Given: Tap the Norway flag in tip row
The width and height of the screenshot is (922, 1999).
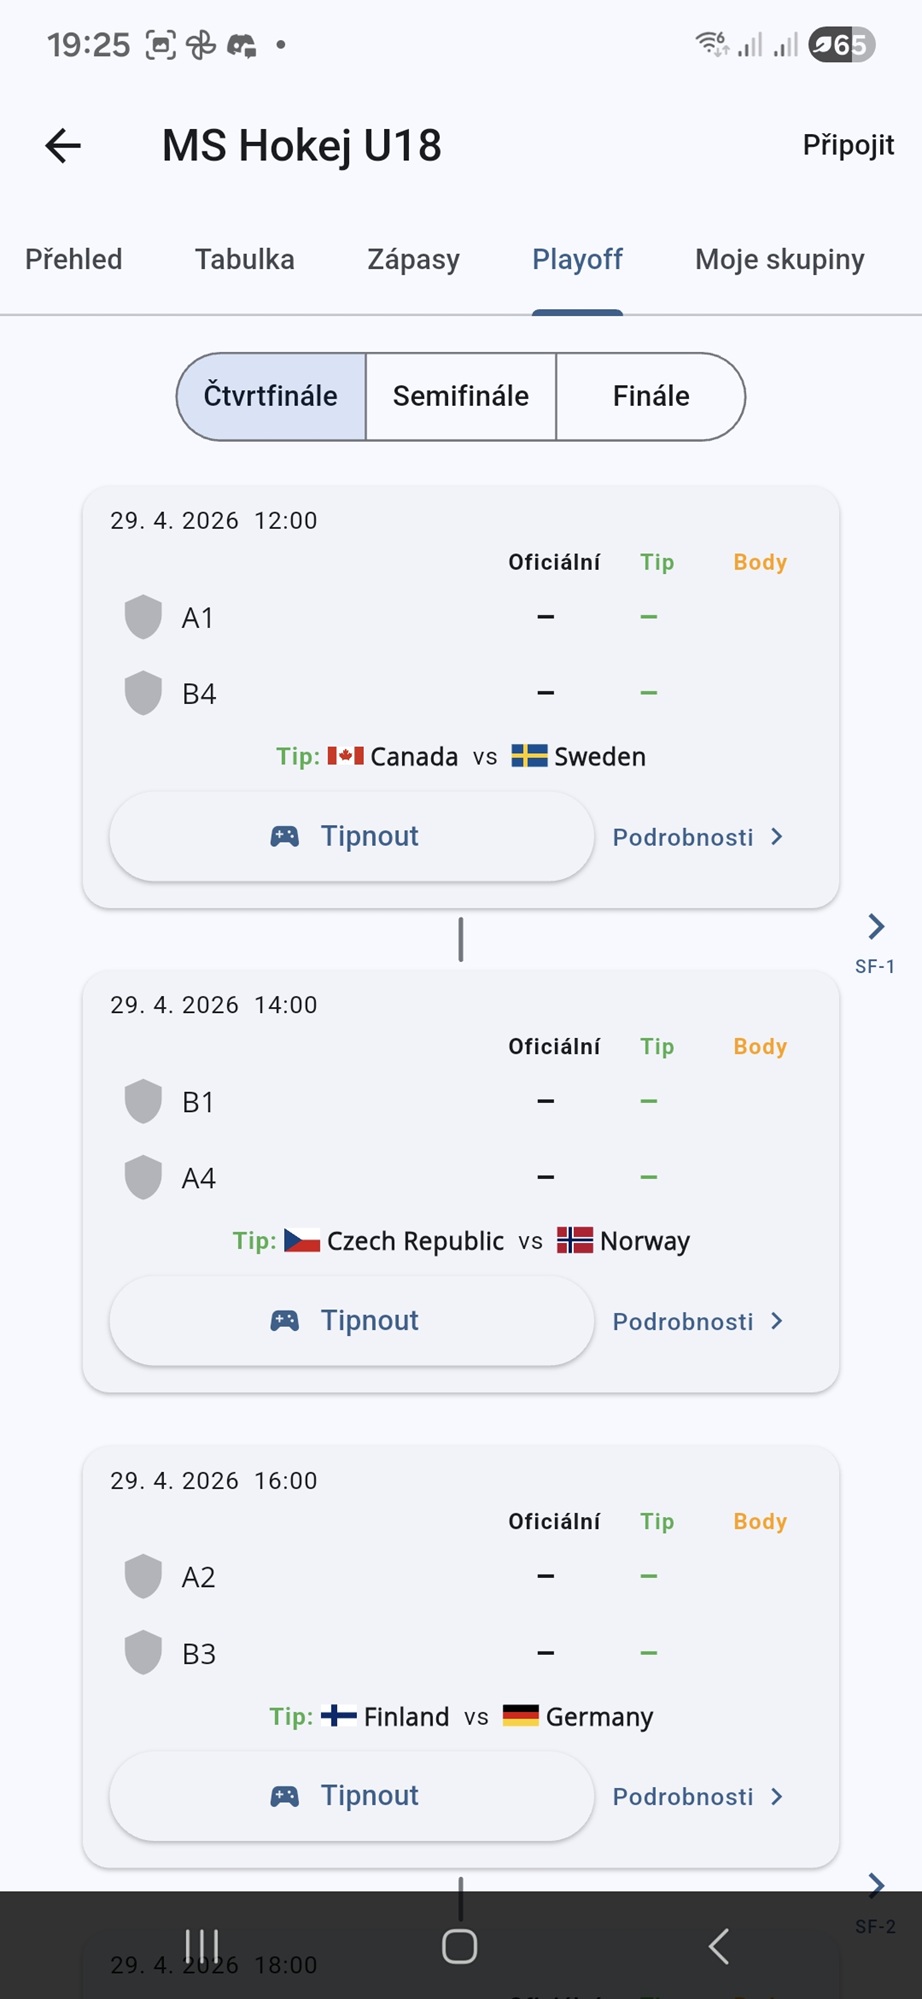Looking at the screenshot, I should [x=575, y=1240].
